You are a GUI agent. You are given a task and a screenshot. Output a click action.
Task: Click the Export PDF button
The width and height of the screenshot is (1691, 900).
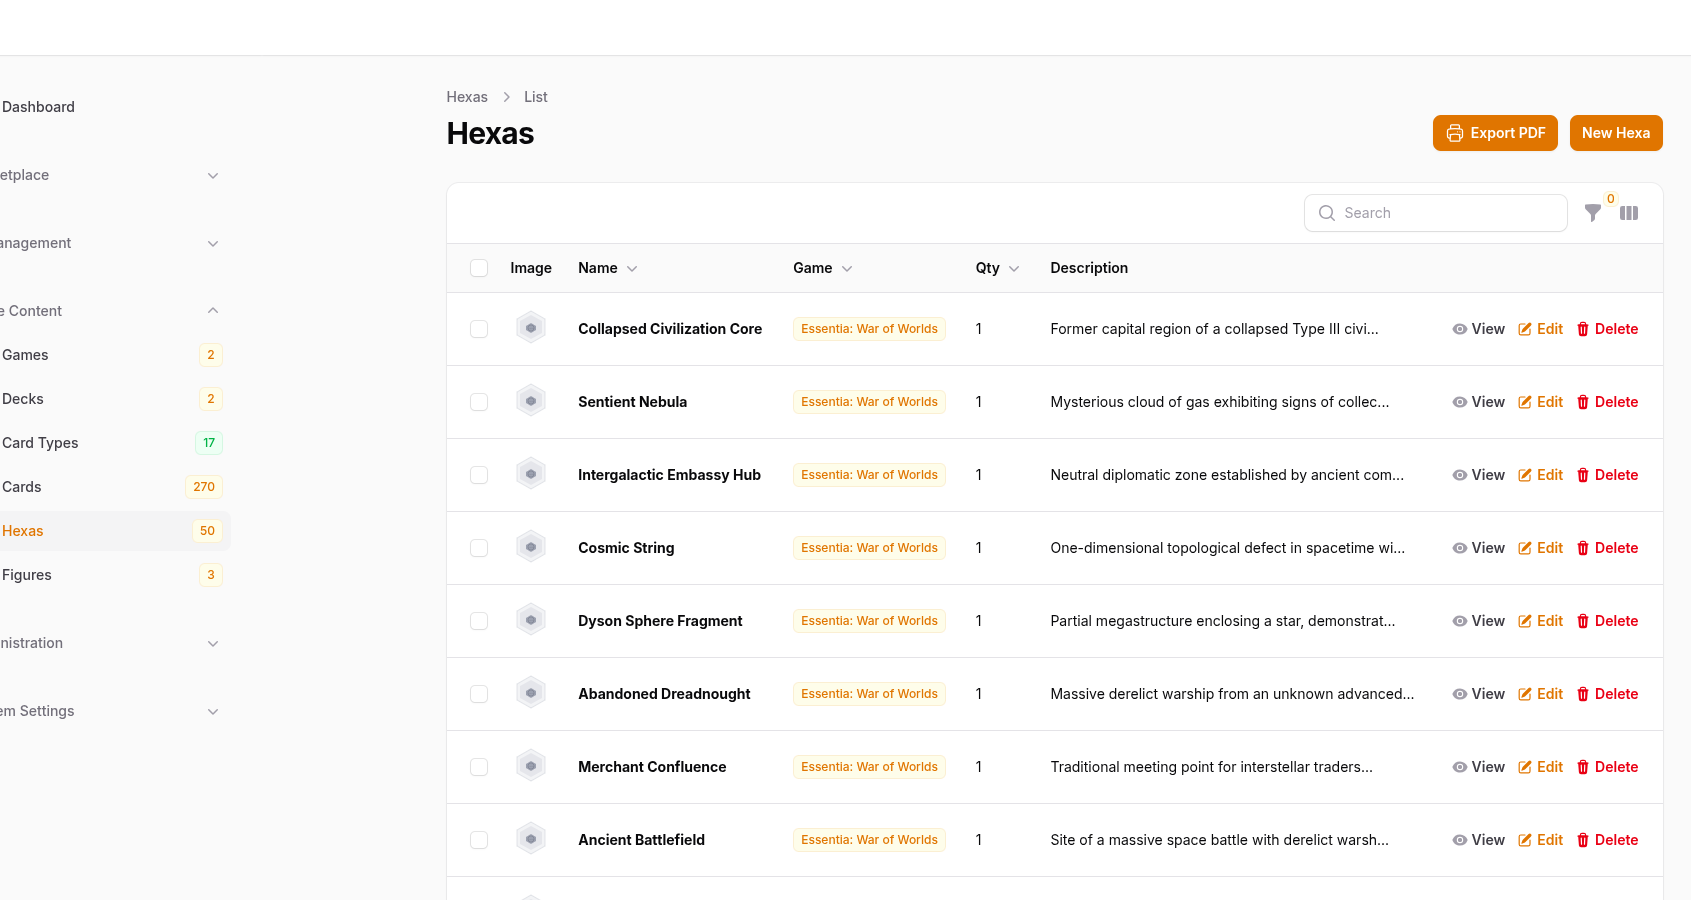point(1495,133)
